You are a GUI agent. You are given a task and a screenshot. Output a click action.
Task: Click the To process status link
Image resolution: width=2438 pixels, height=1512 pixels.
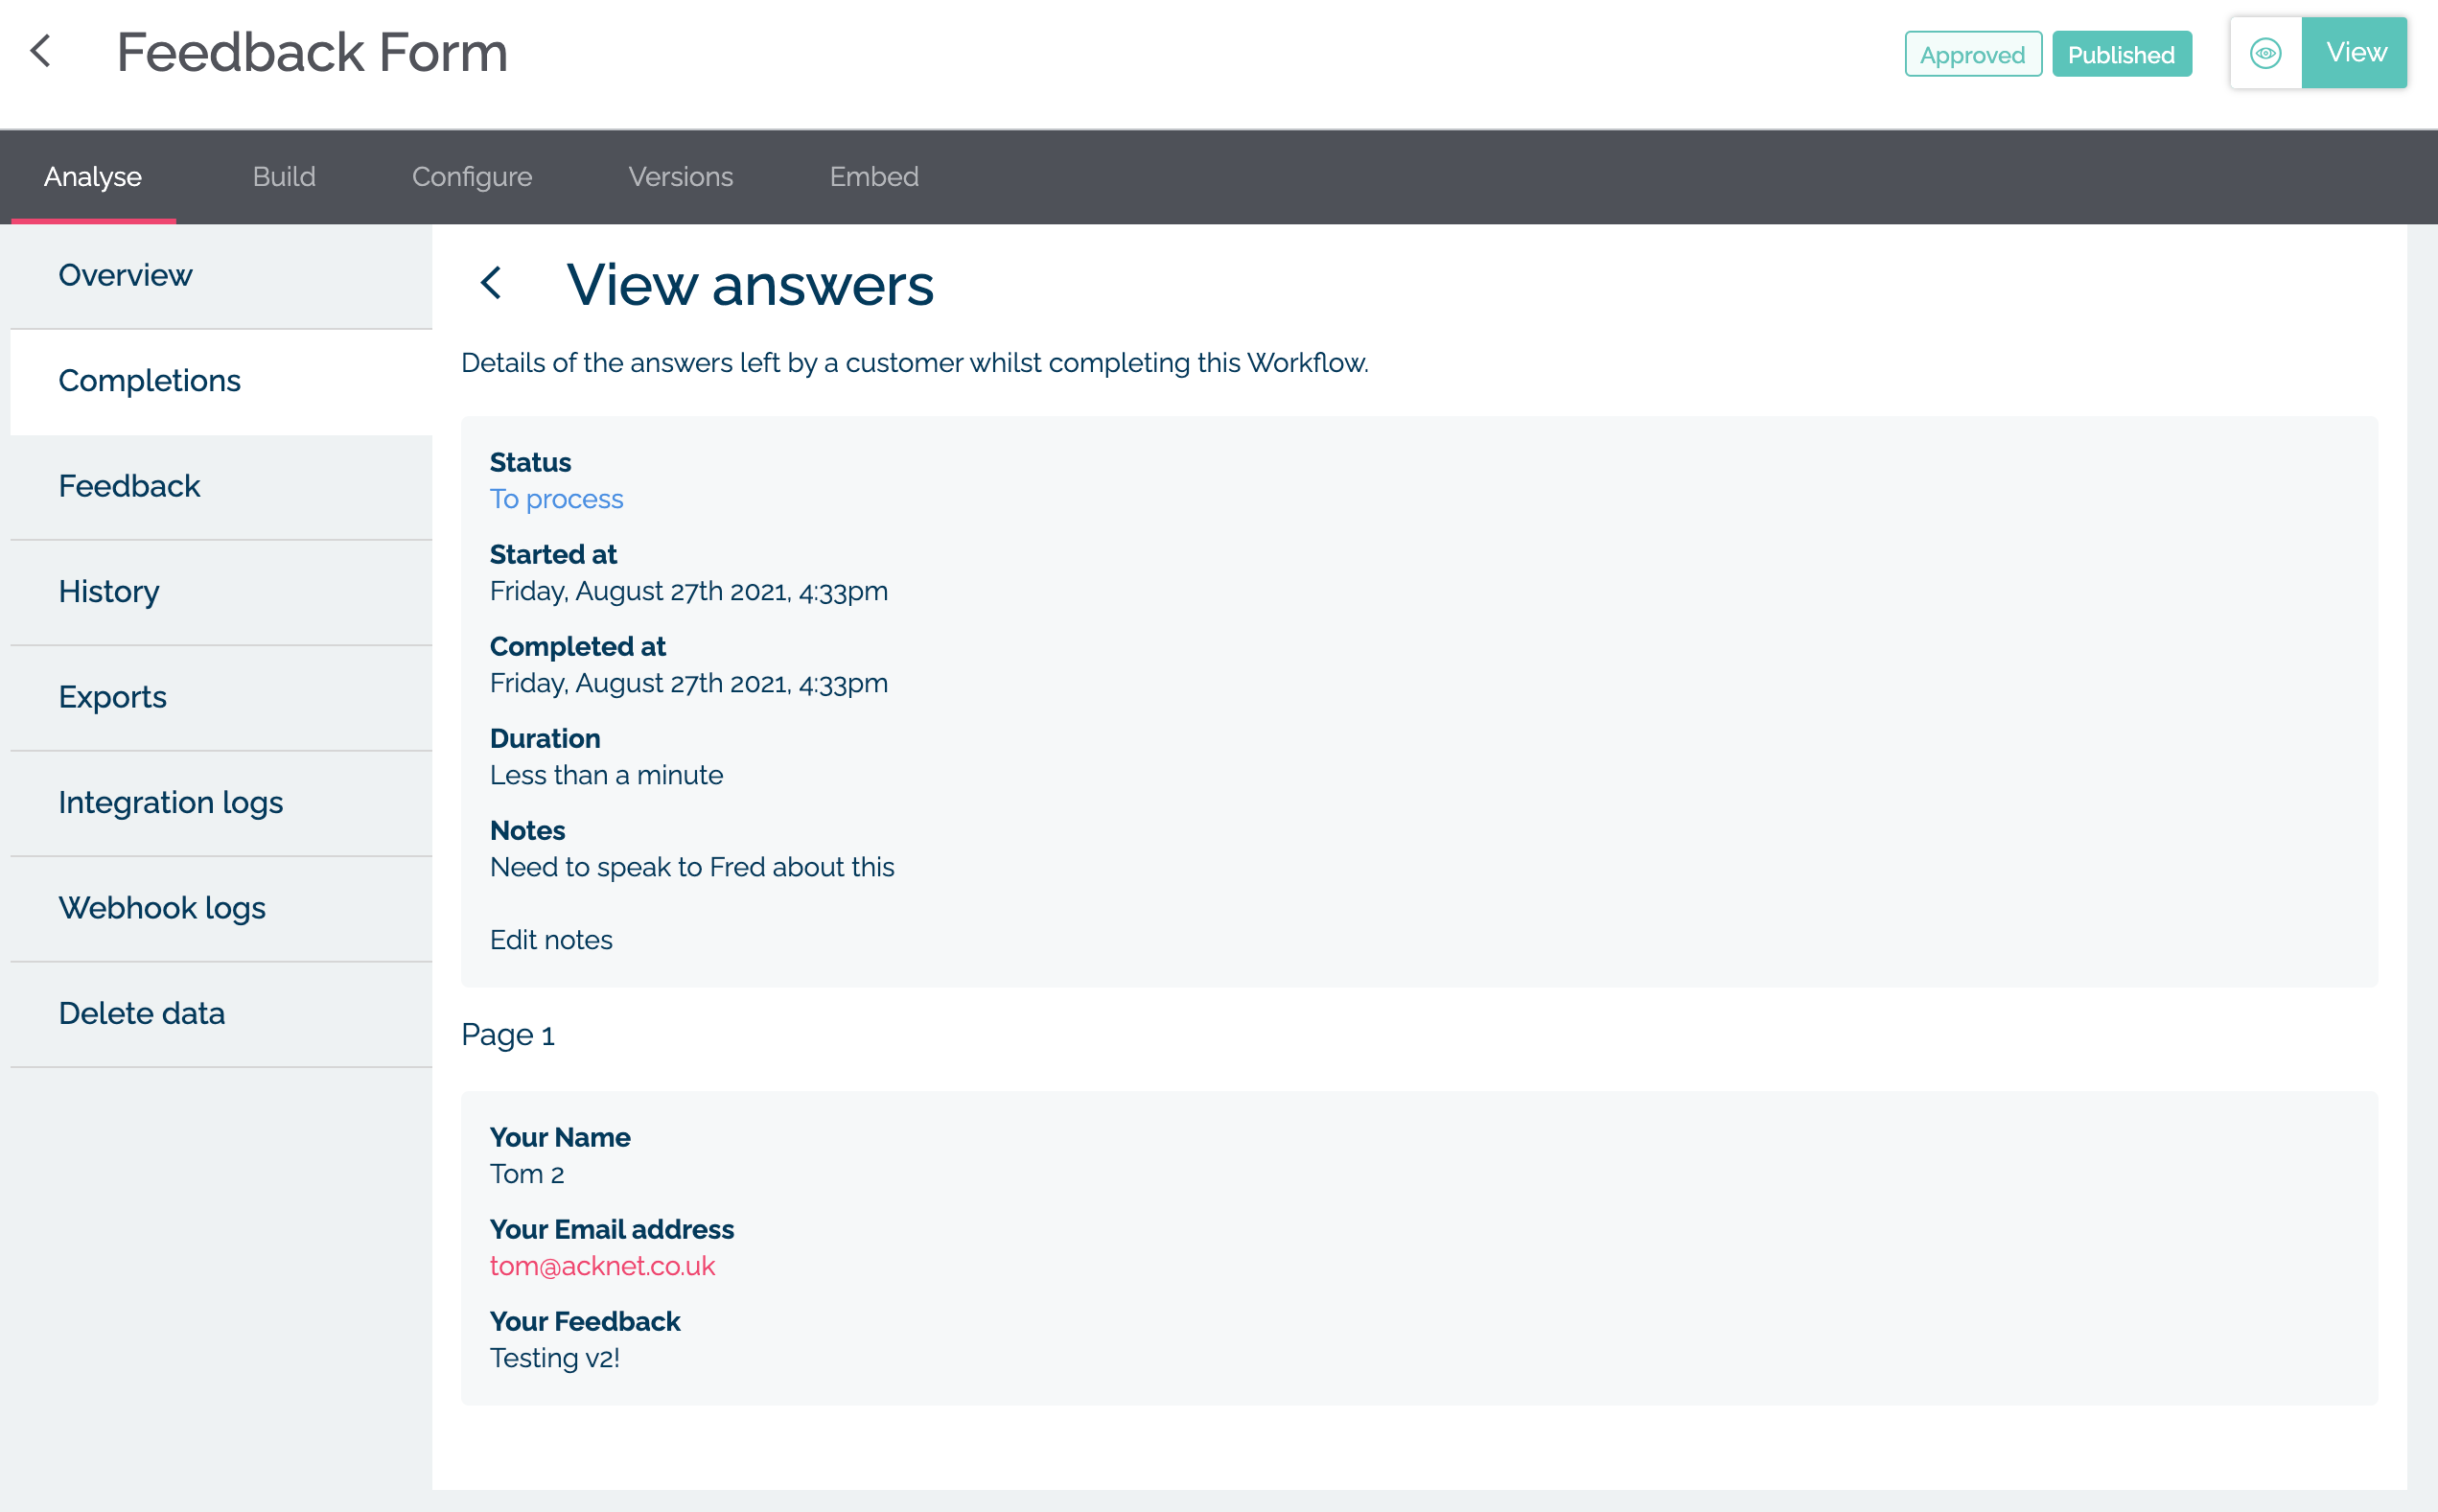(556, 499)
